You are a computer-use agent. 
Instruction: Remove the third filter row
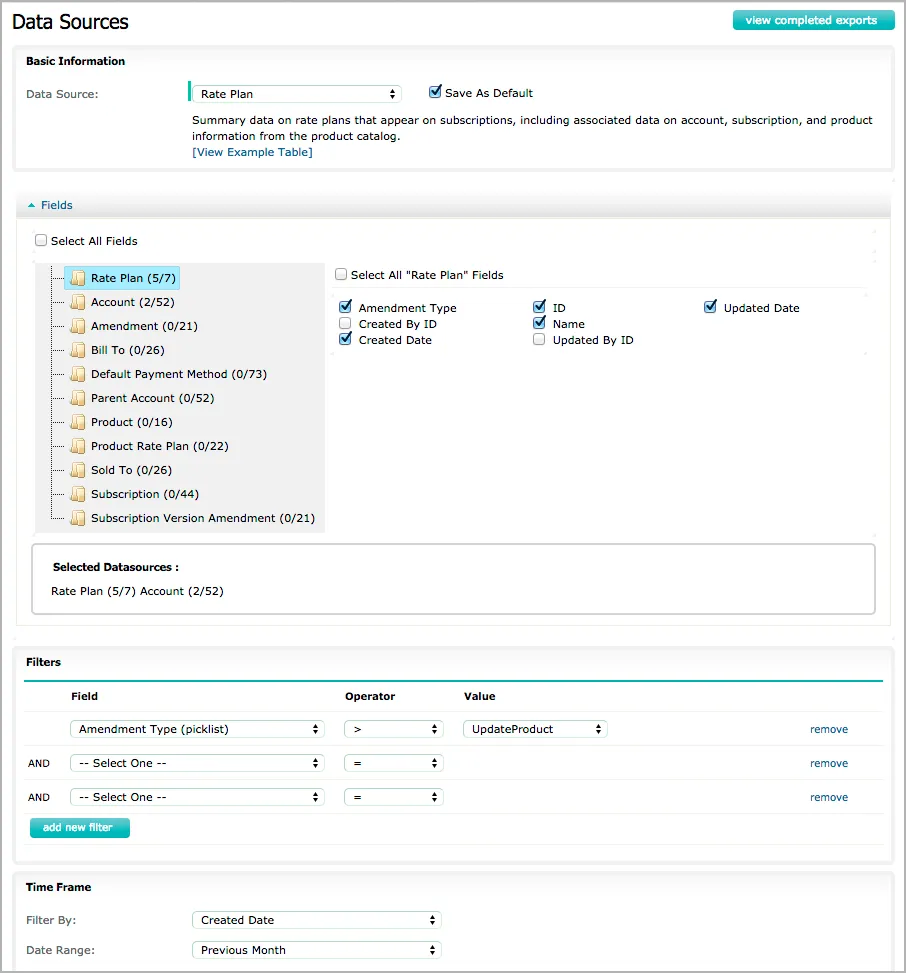tap(828, 797)
